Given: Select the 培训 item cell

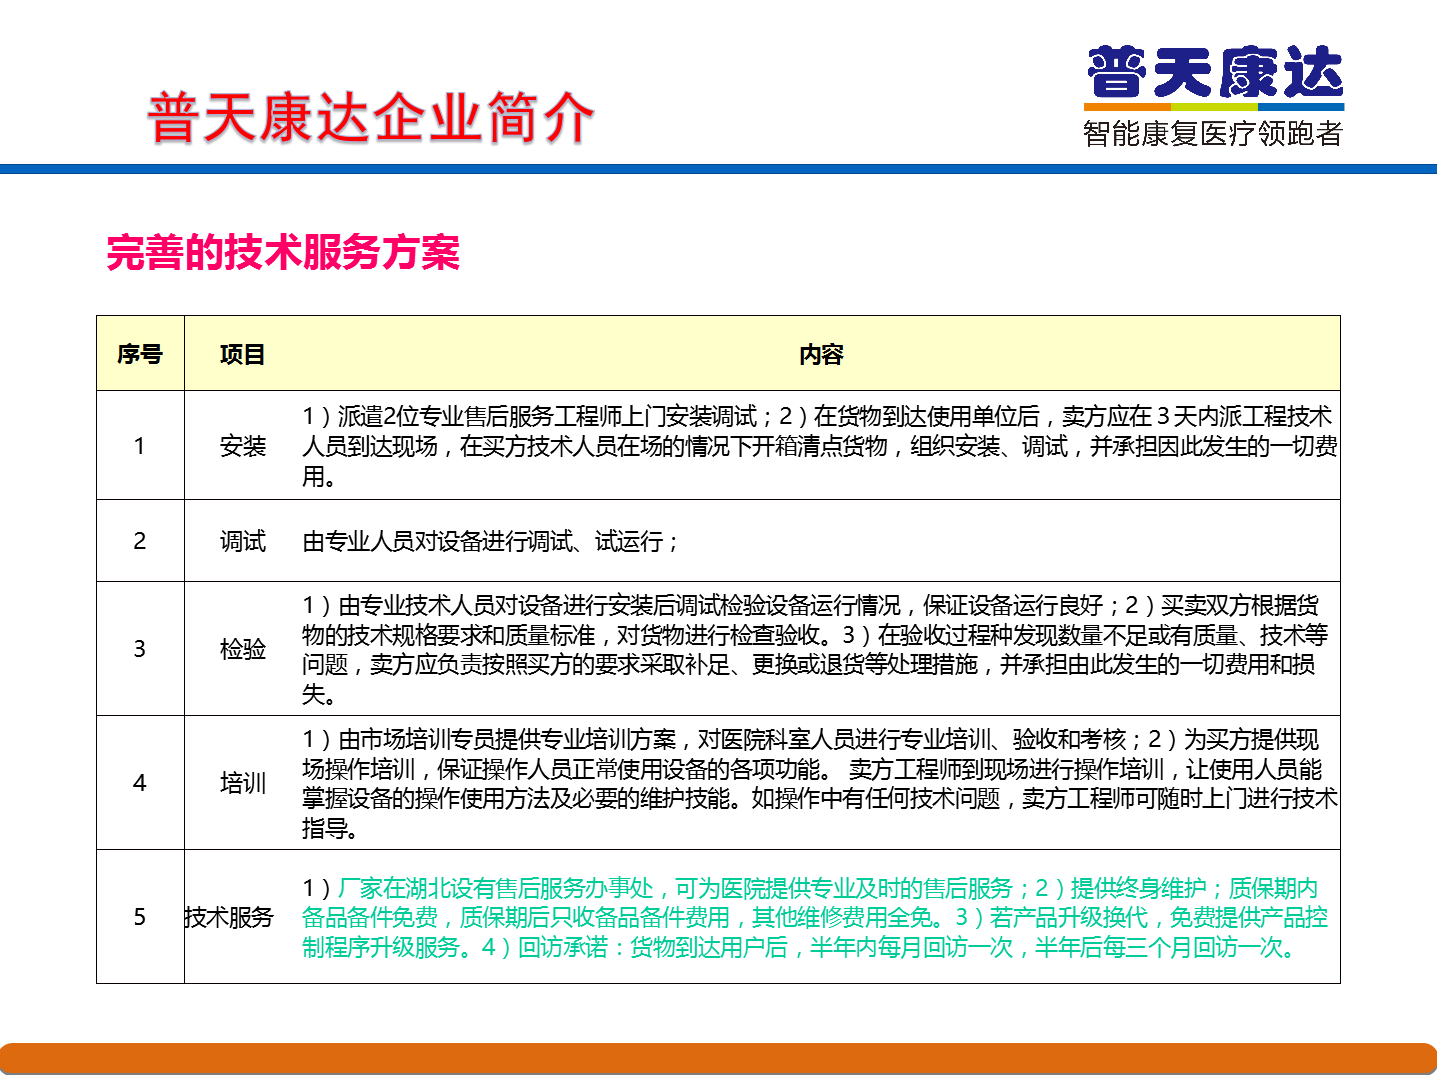Looking at the screenshot, I should click(243, 782).
